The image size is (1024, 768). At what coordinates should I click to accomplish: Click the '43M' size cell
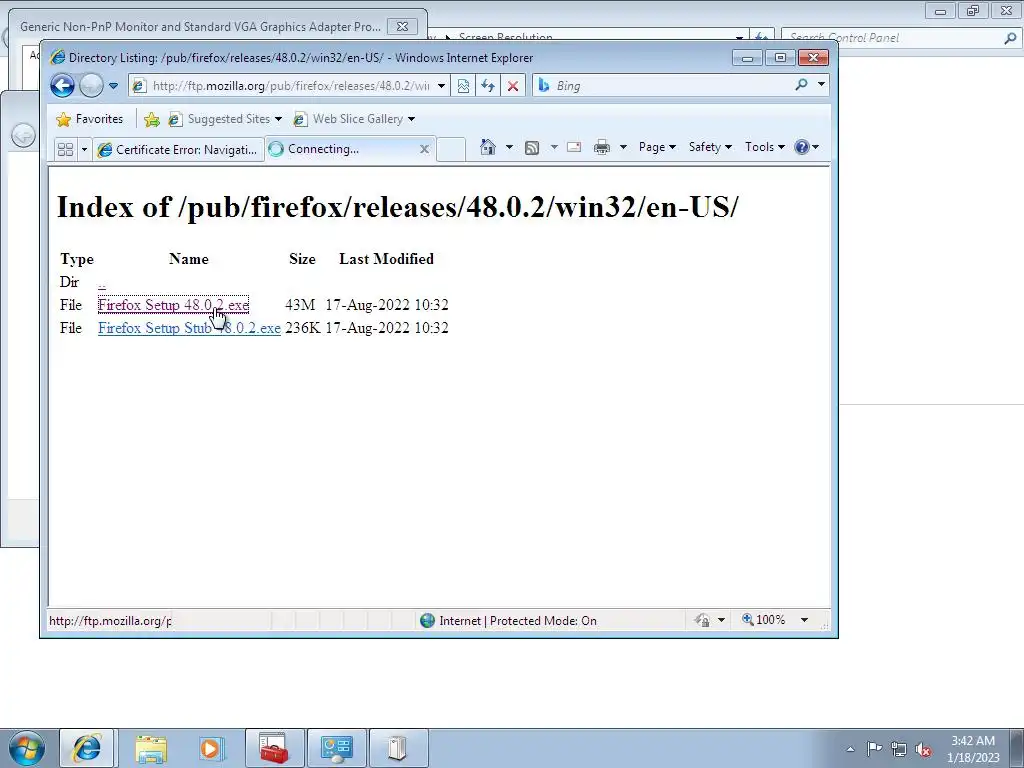point(300,305)
